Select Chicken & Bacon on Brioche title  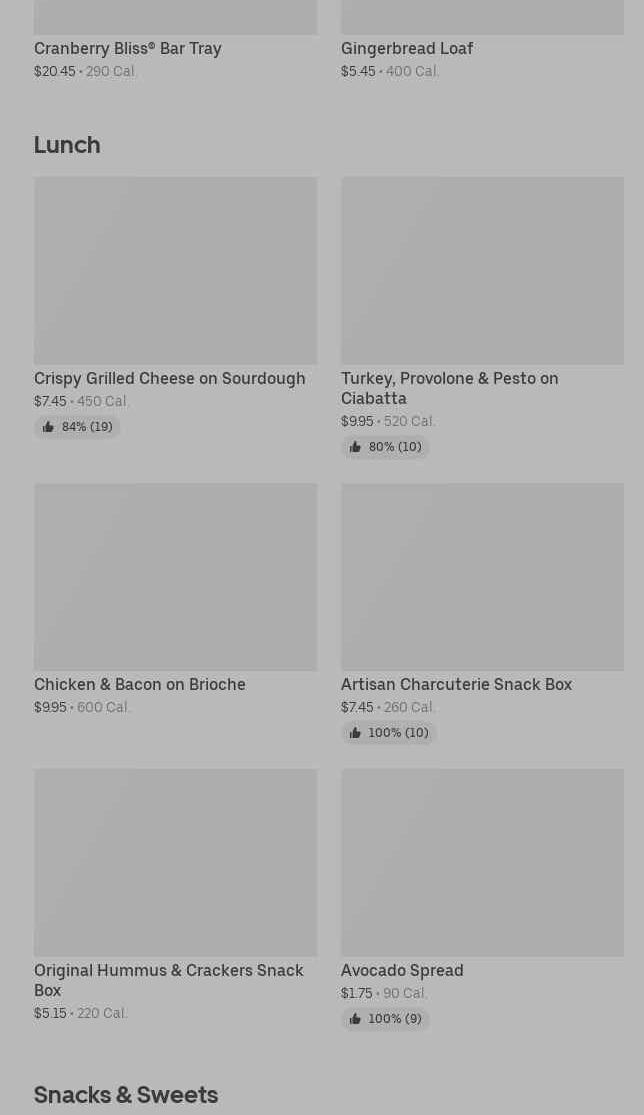click(x=140, y=684)
